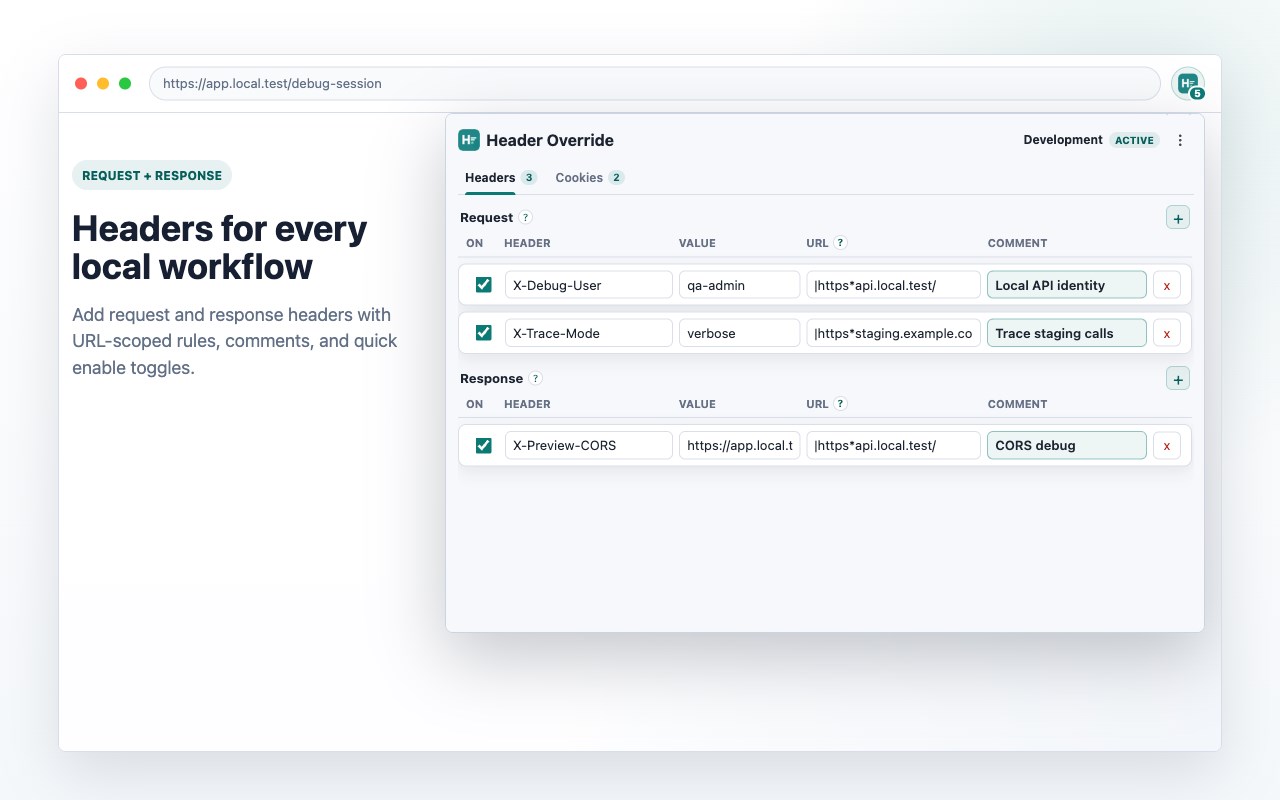Add a new Request header row
1280x800 pixels.
1178,218
